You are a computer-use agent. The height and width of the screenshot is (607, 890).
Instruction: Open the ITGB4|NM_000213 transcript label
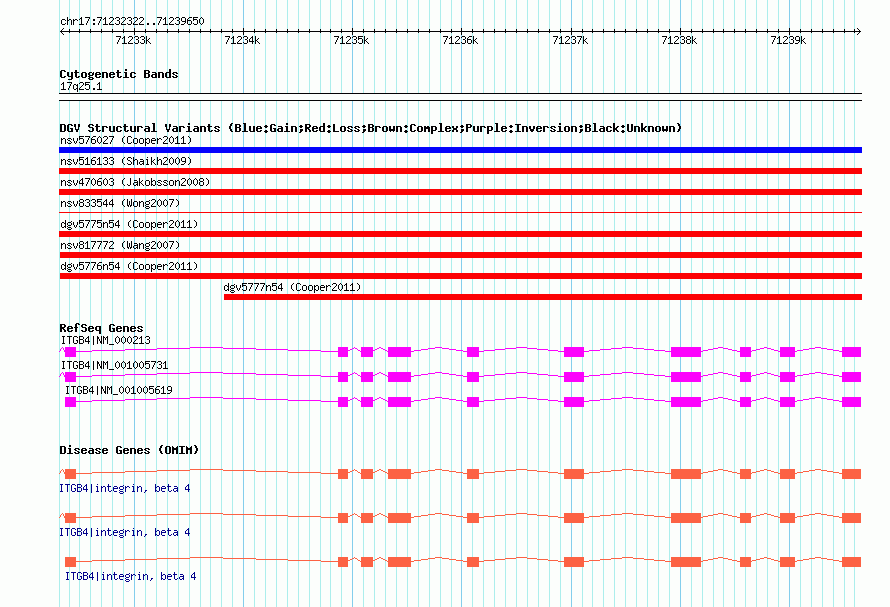[x=106, y=340]
